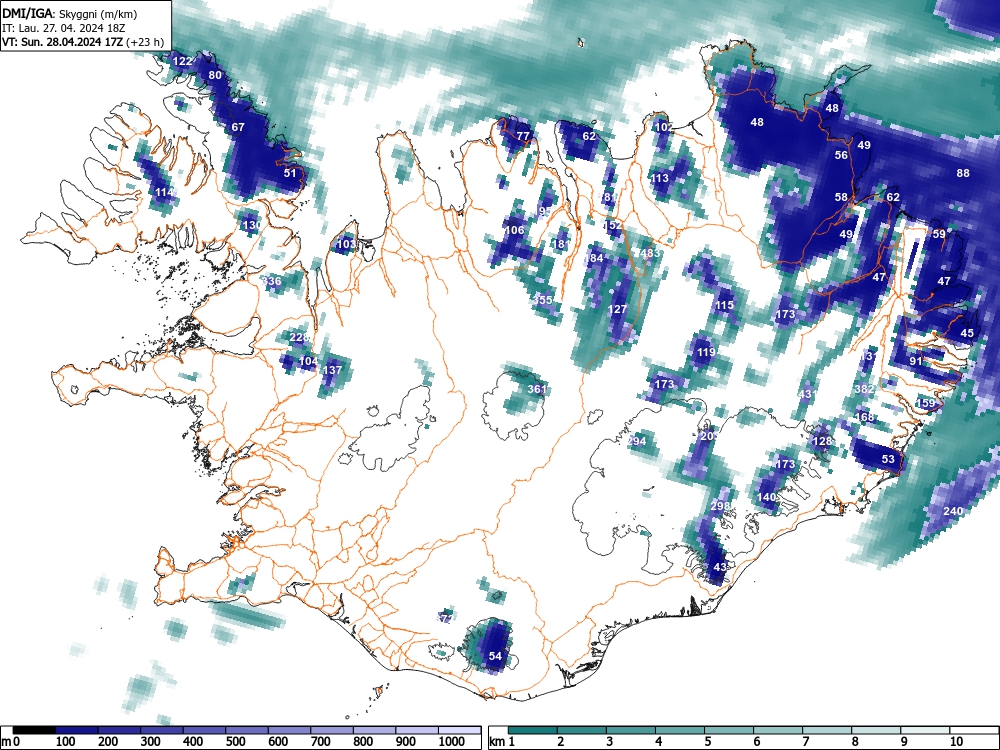1000x750 pixels.
Task: Click the legend label 1000
Action: pyautogui.click(x=452, y=742)
